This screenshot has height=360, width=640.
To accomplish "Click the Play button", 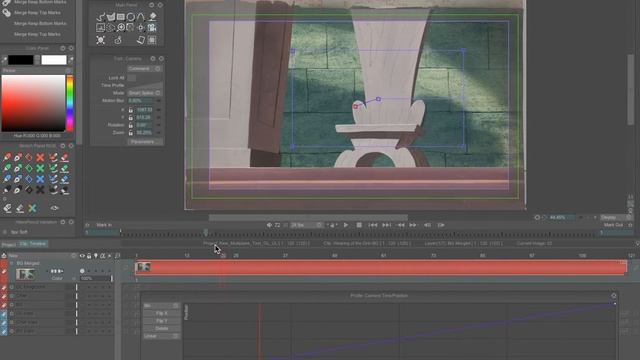I will point(346,225).
